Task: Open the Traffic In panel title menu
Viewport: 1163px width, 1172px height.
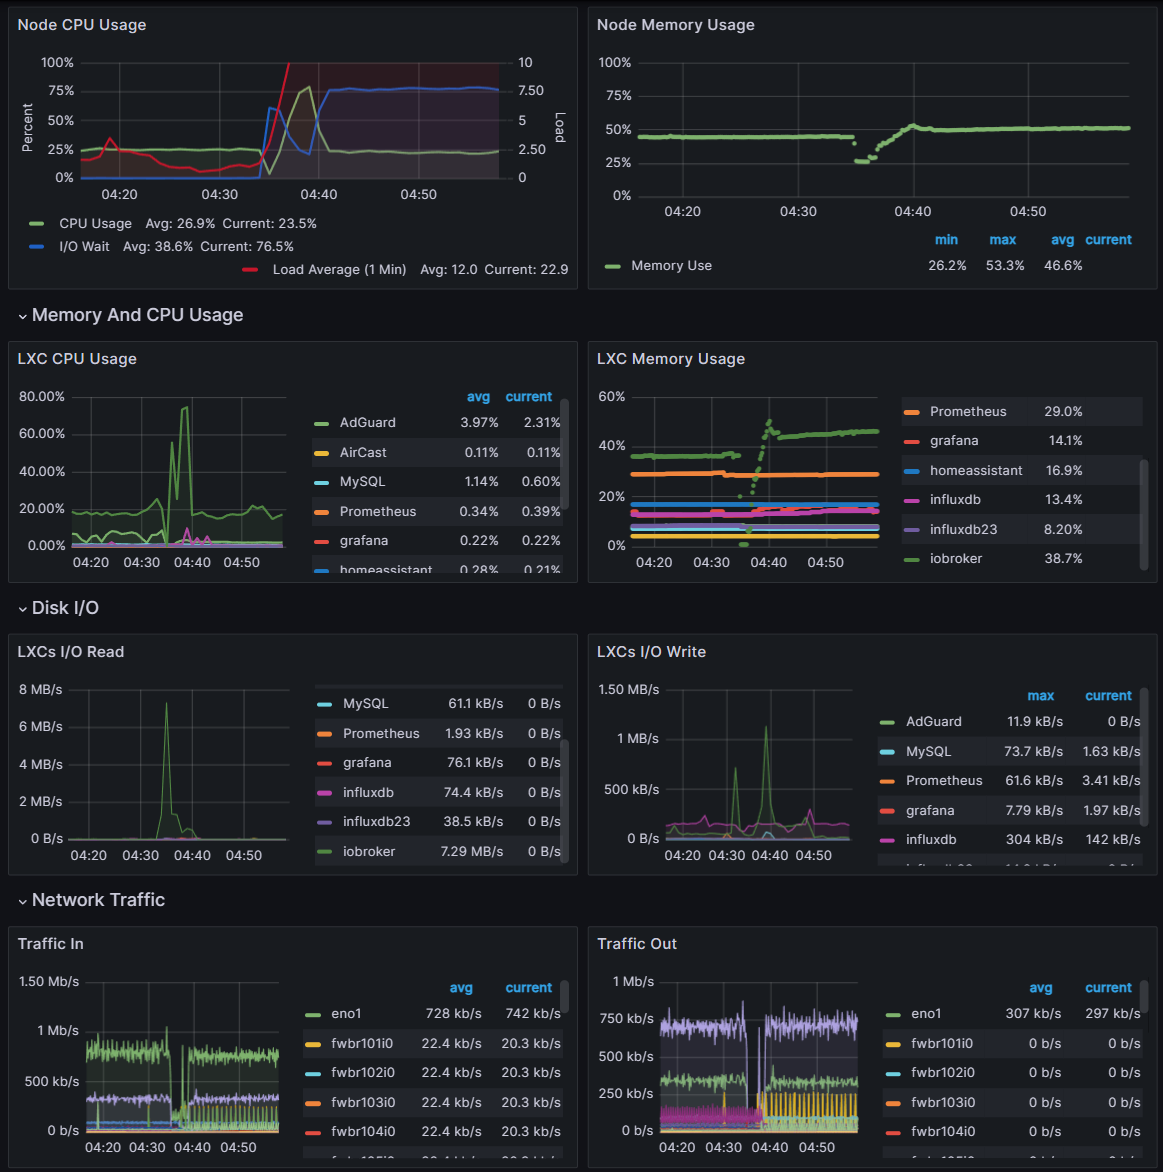Action: 50,944
